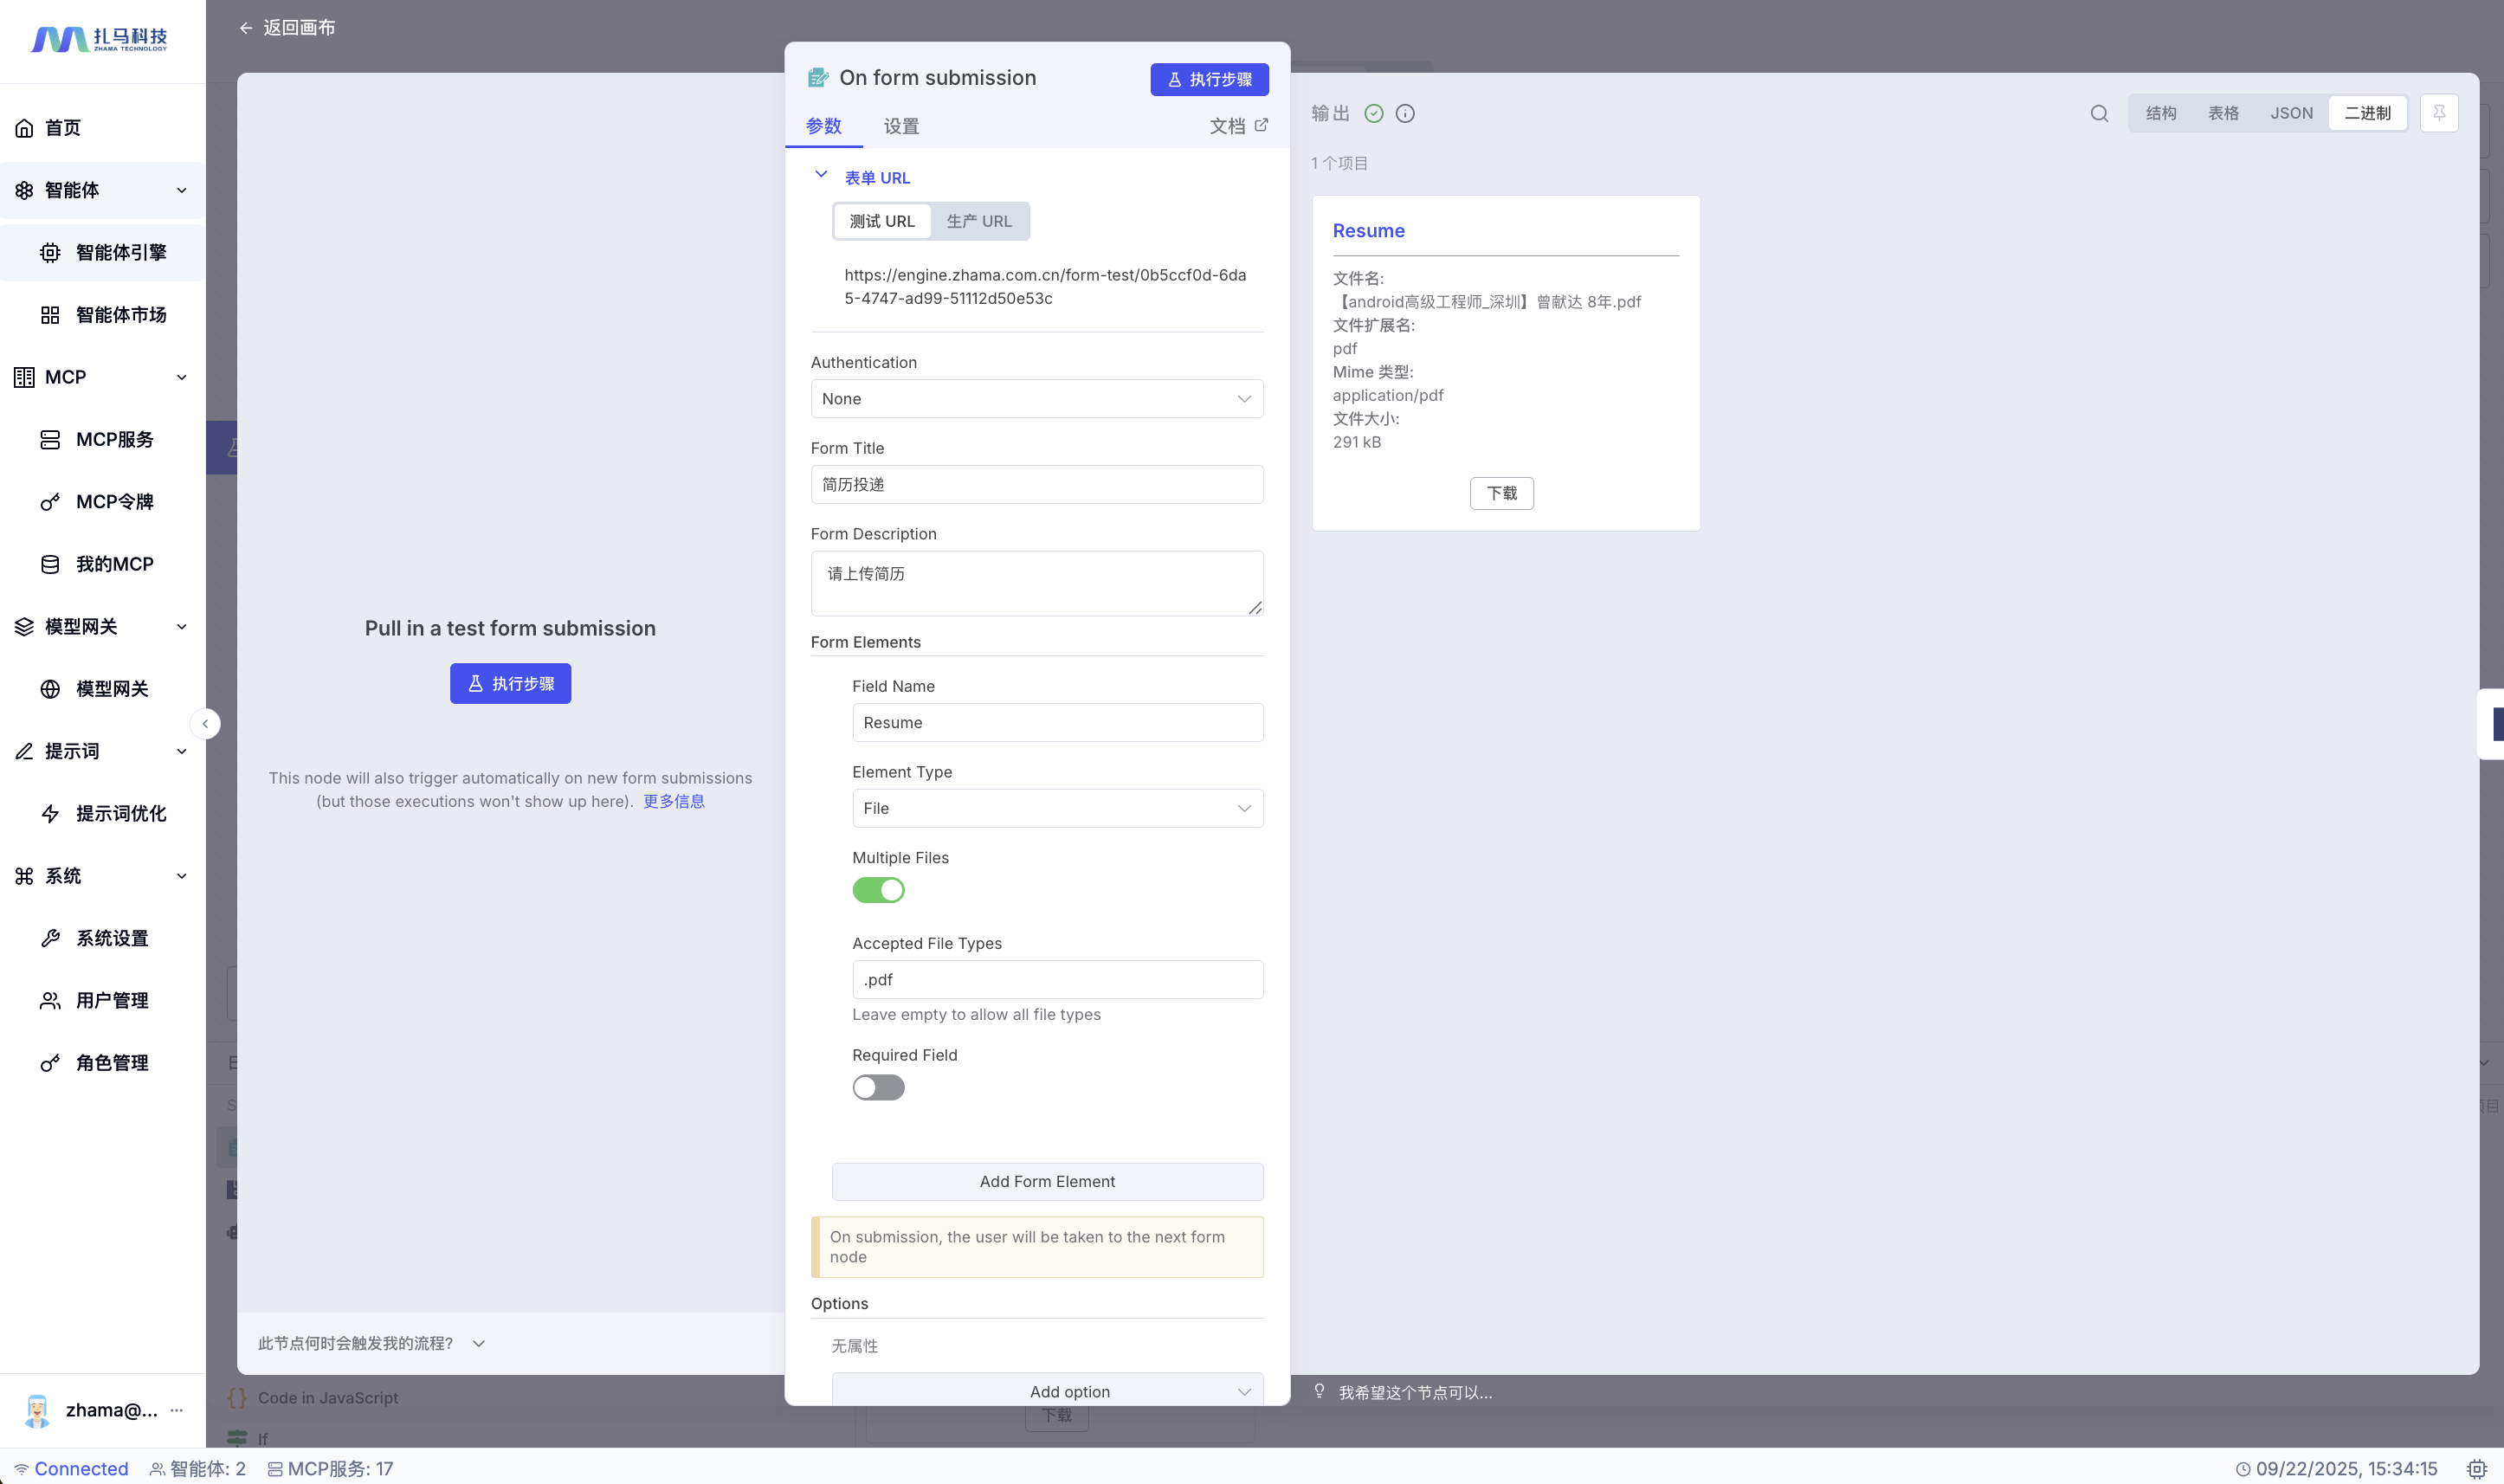The height and width of the screenshot is (1484, 2504).
Task: Open 文档 external link icon
Action: [1261, 125]
